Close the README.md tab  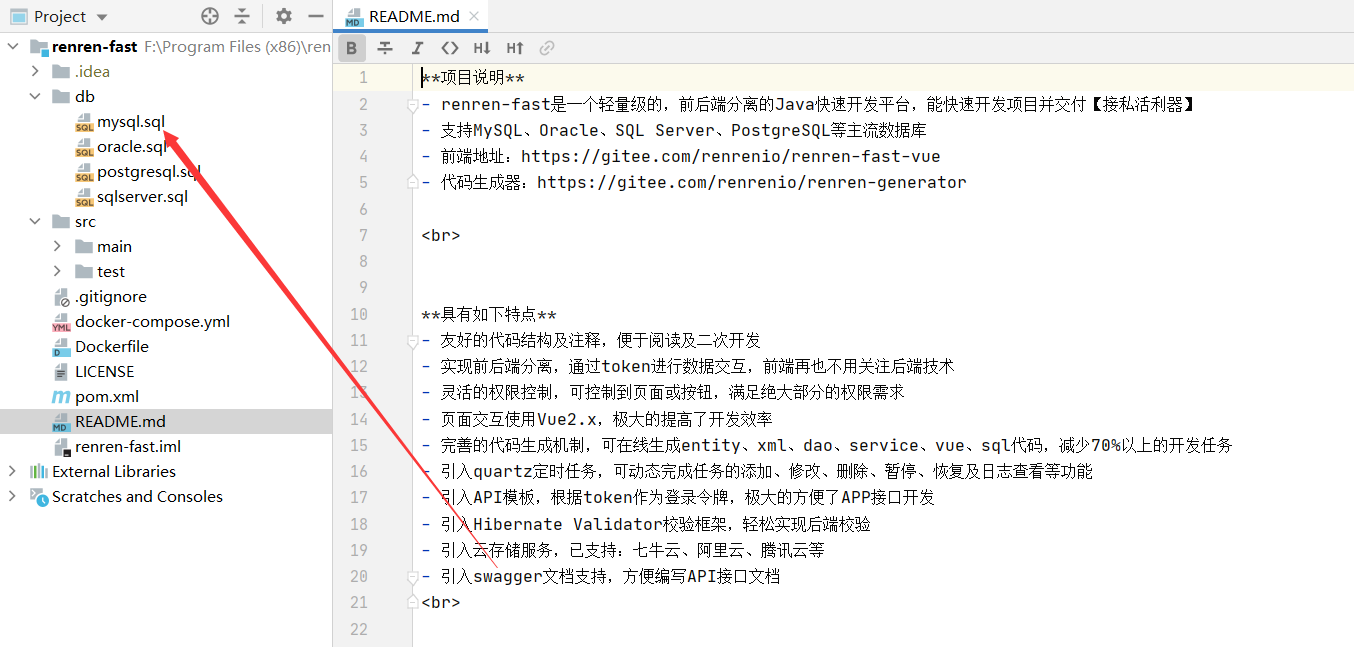point(474,16)
